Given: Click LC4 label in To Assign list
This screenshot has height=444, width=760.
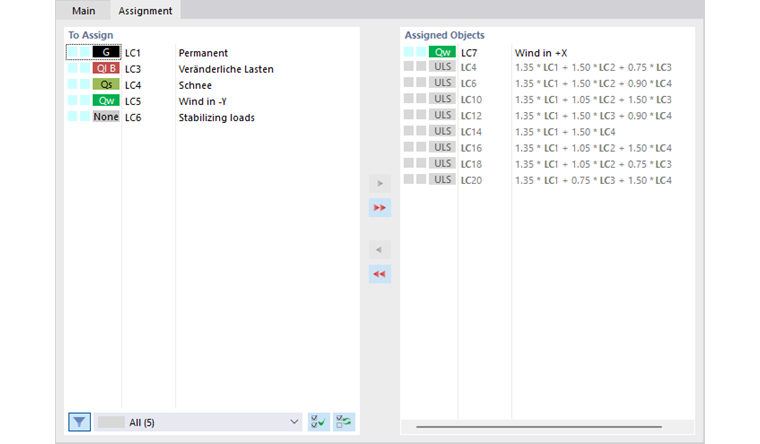Looking at the screenshot, I should coord(133,85).
